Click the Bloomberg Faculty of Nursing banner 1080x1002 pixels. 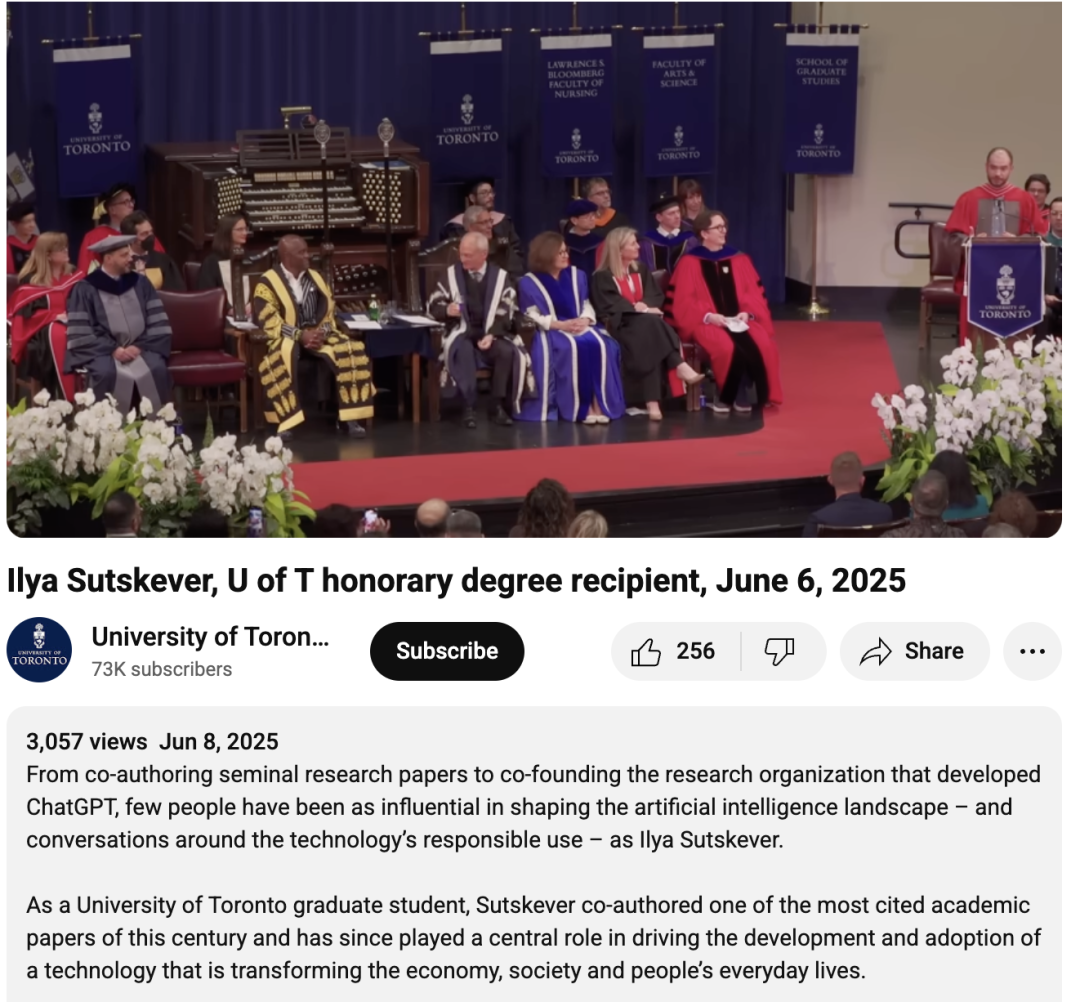[576, 107]
